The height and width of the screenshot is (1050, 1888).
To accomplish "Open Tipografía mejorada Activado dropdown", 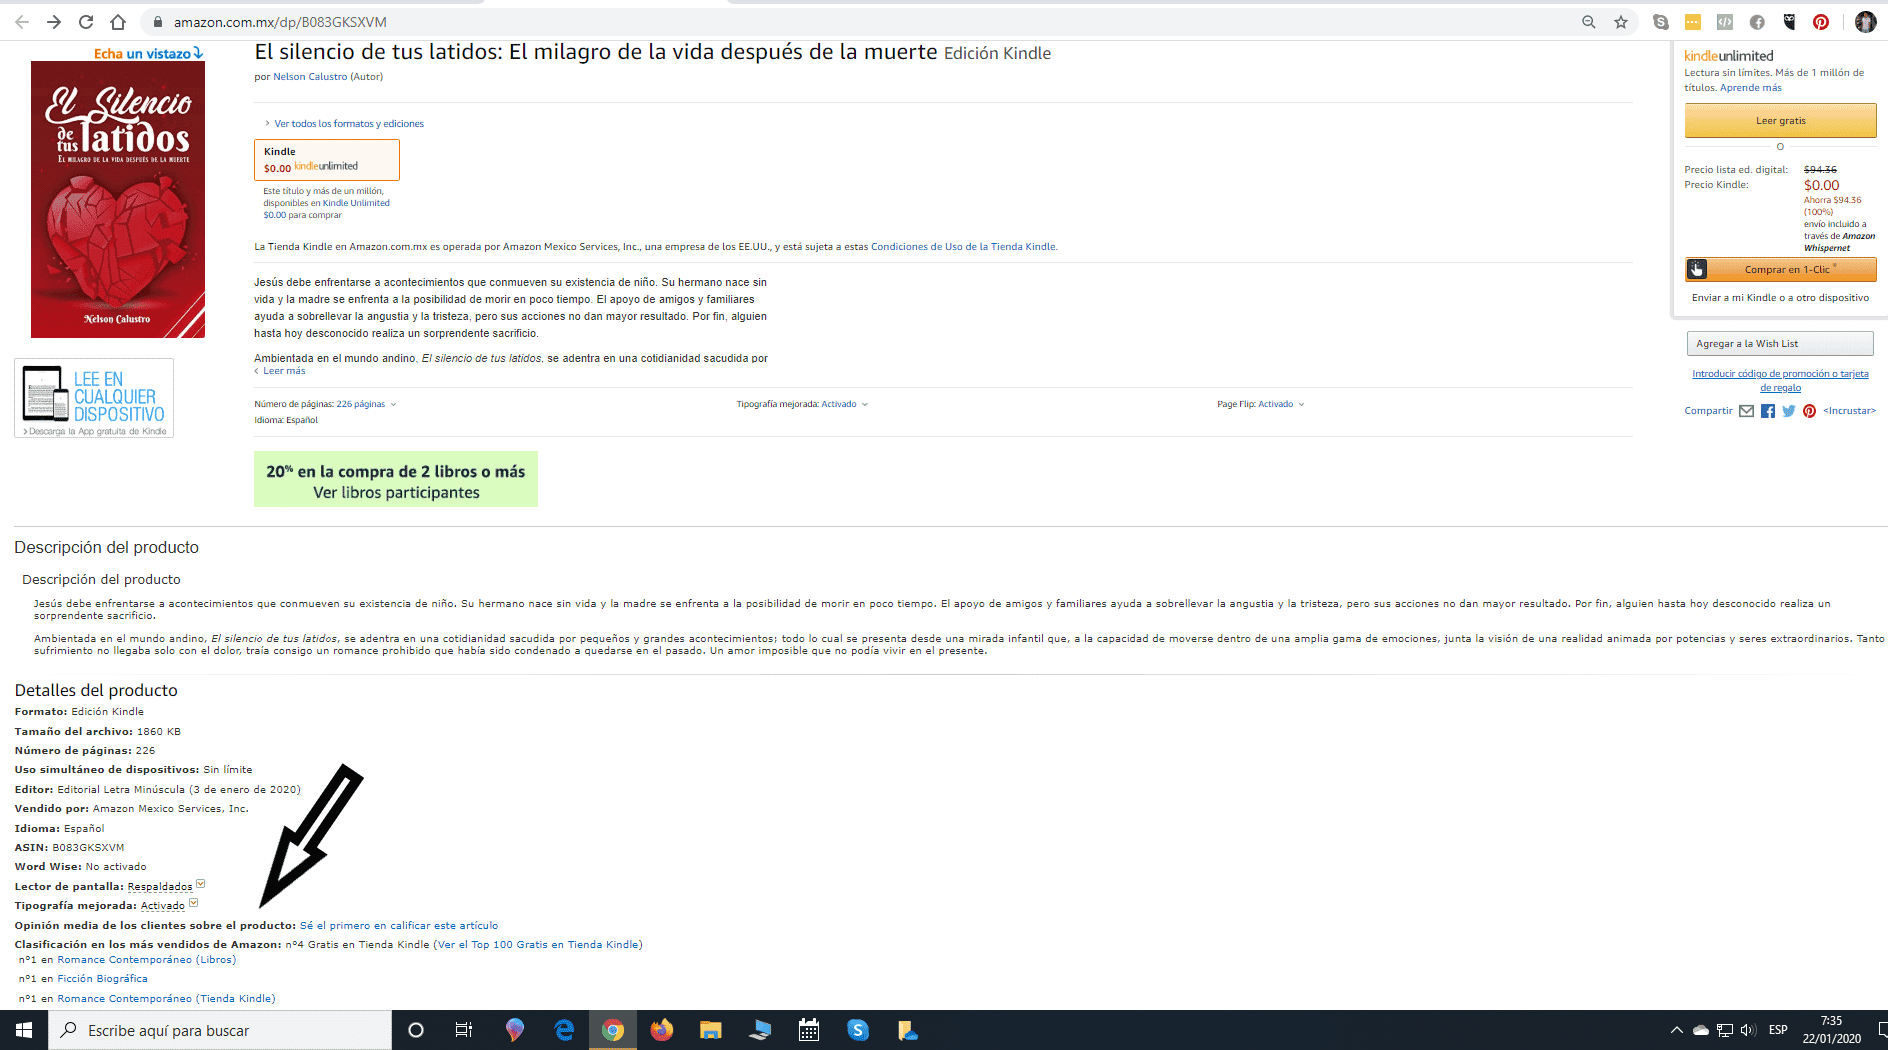I will pyautogui.click(x=844, y=405).
